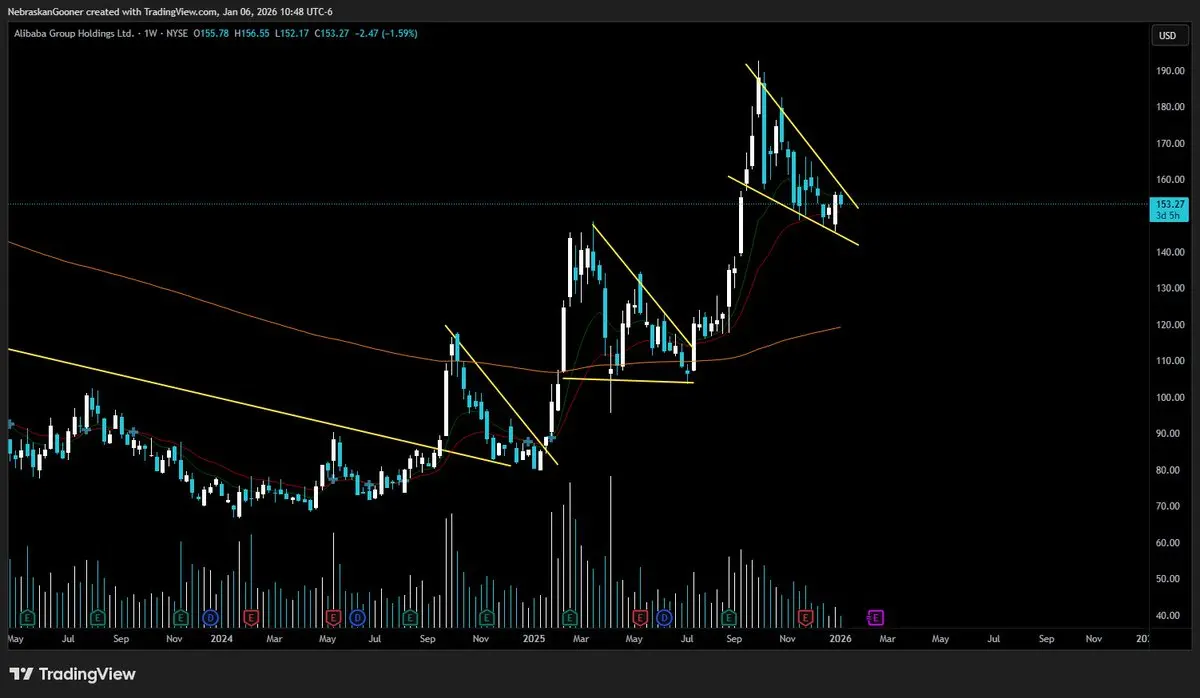Click the 190.00 price axis label
The image size is (1200, 698).
[1171, 71]
